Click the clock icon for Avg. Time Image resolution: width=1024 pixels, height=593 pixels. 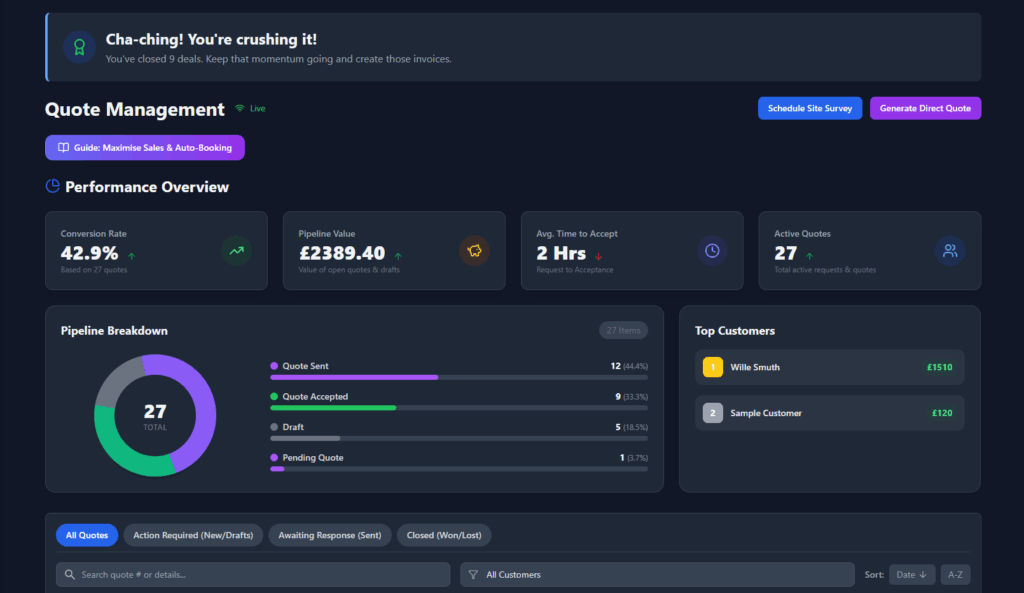point(712,251)
